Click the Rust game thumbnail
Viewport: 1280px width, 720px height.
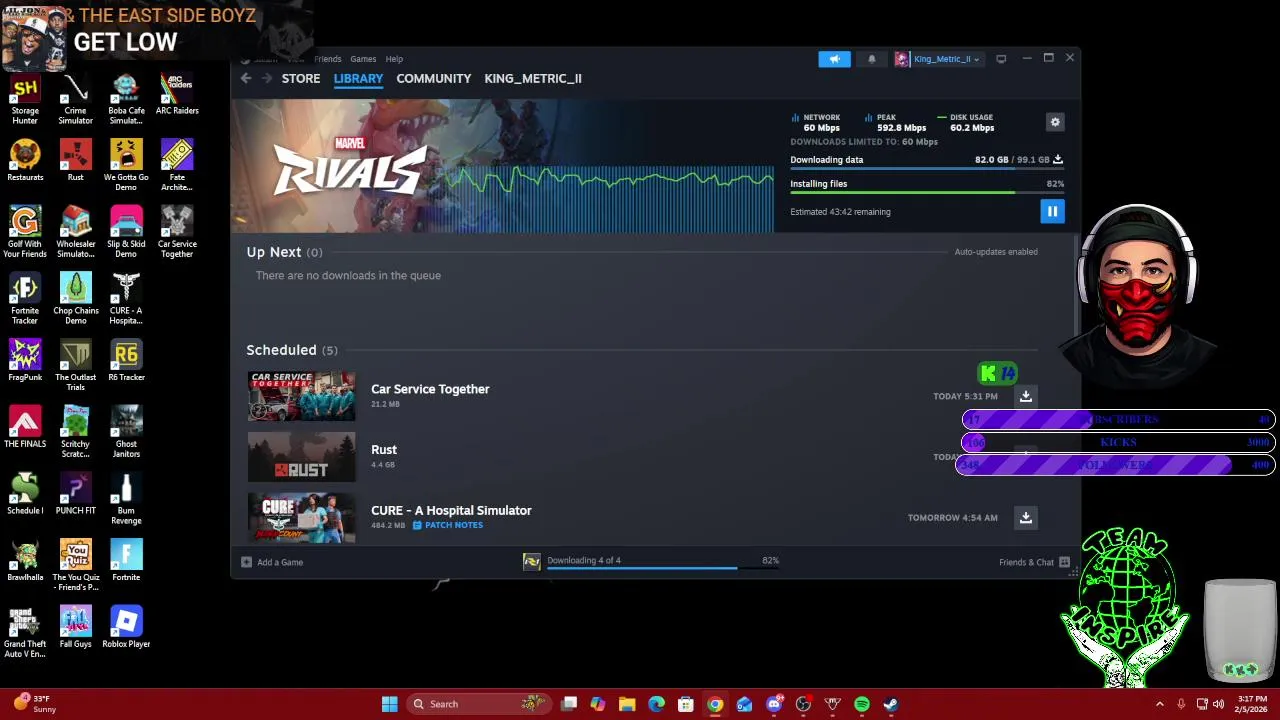click(301, 457)
